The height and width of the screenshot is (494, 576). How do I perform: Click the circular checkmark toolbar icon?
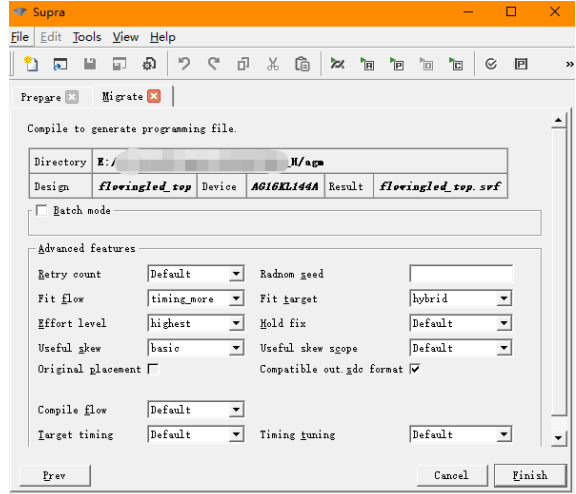491,64
